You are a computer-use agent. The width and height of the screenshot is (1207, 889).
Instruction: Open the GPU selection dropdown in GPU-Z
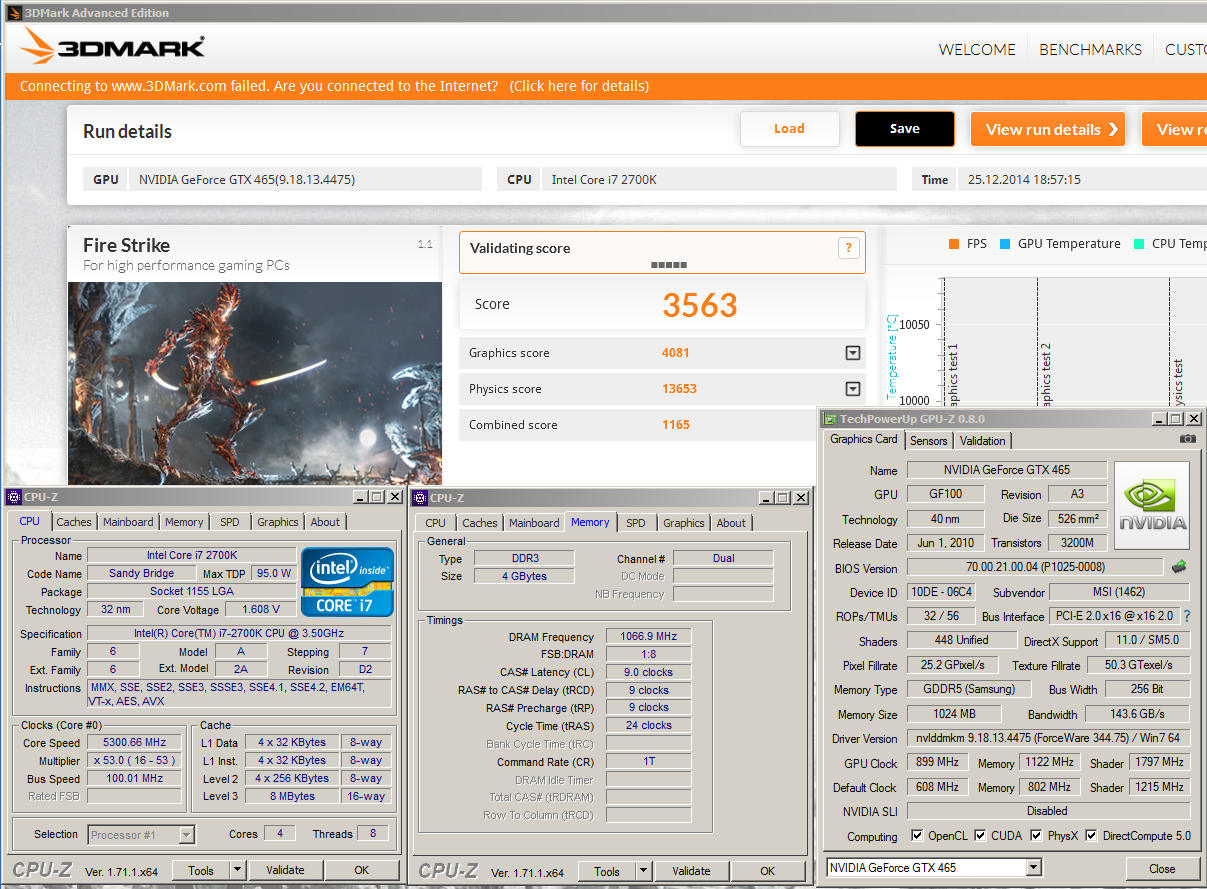pos(1034,868)
